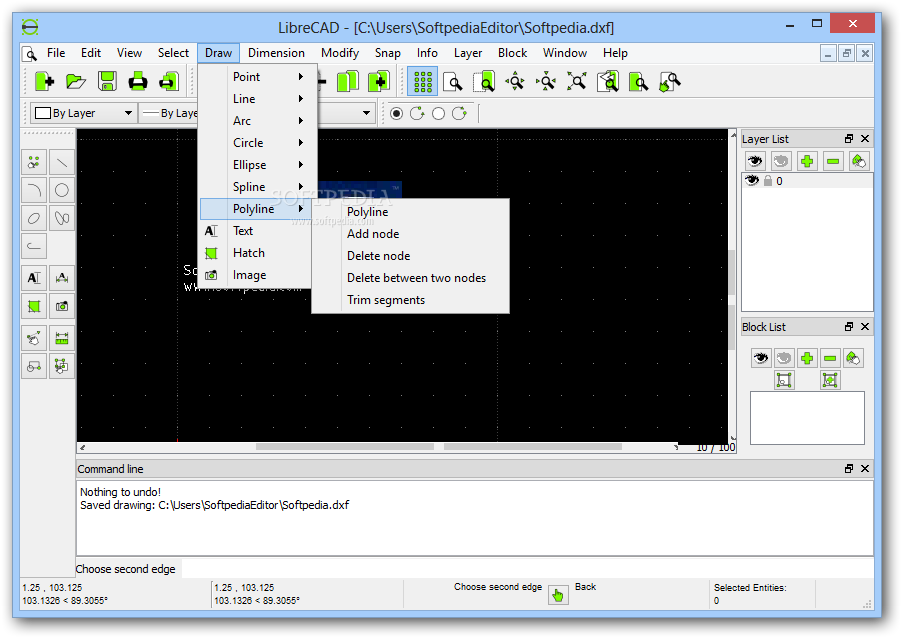Click the Zoom panning icon
This screenshot has width=902, height=638.
(x=670, y=81)
